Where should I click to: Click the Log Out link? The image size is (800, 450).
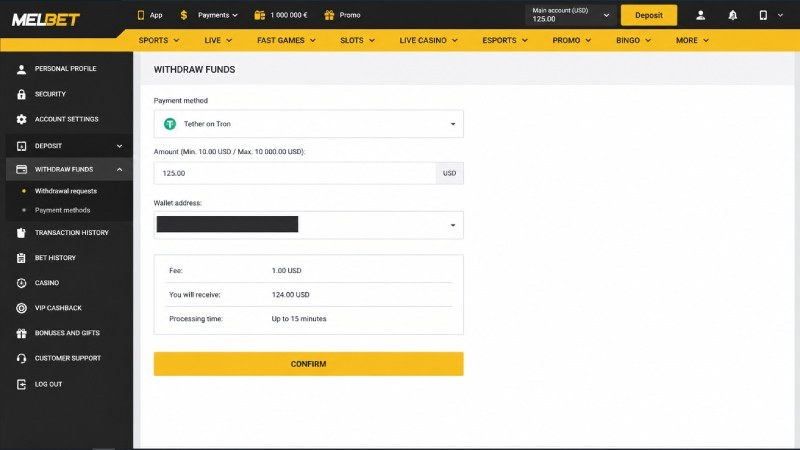point(48,384)
